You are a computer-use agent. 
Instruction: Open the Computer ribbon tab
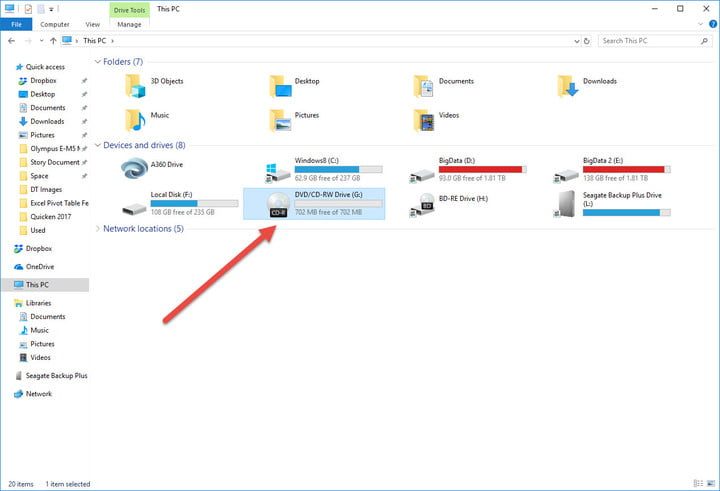54,23
